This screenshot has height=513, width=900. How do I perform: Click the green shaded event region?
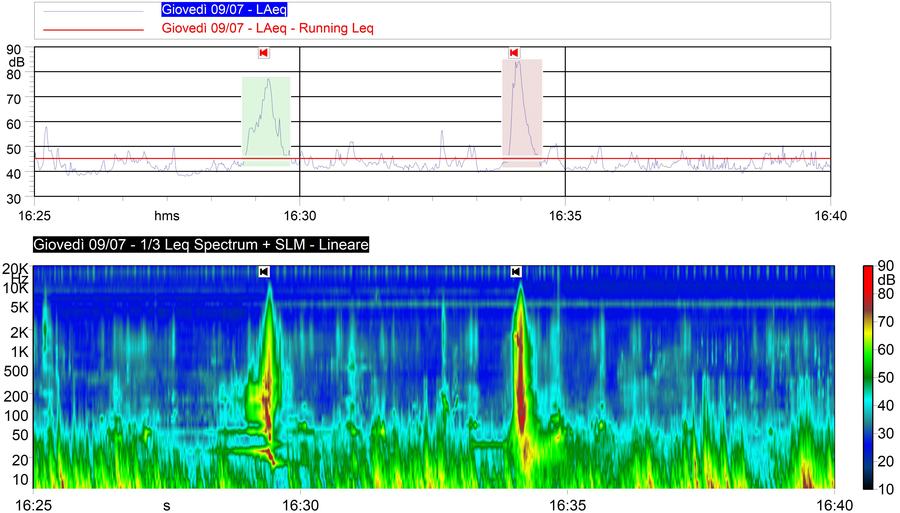point(266,122)
